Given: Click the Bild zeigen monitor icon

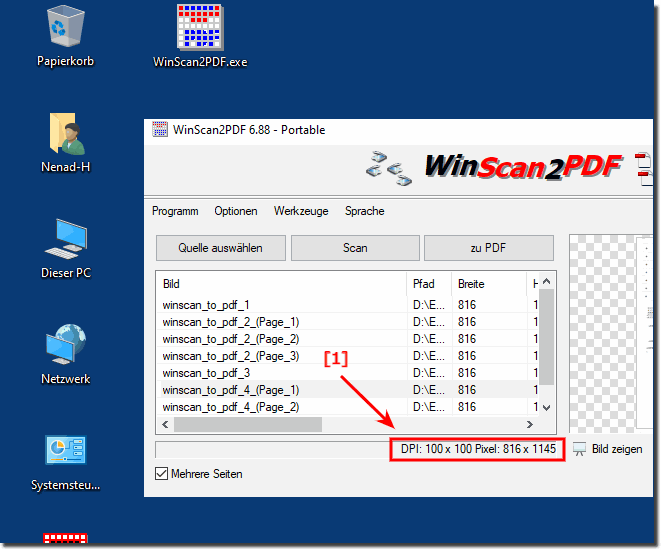Looking at the screenshot, I should pos(579,449).
